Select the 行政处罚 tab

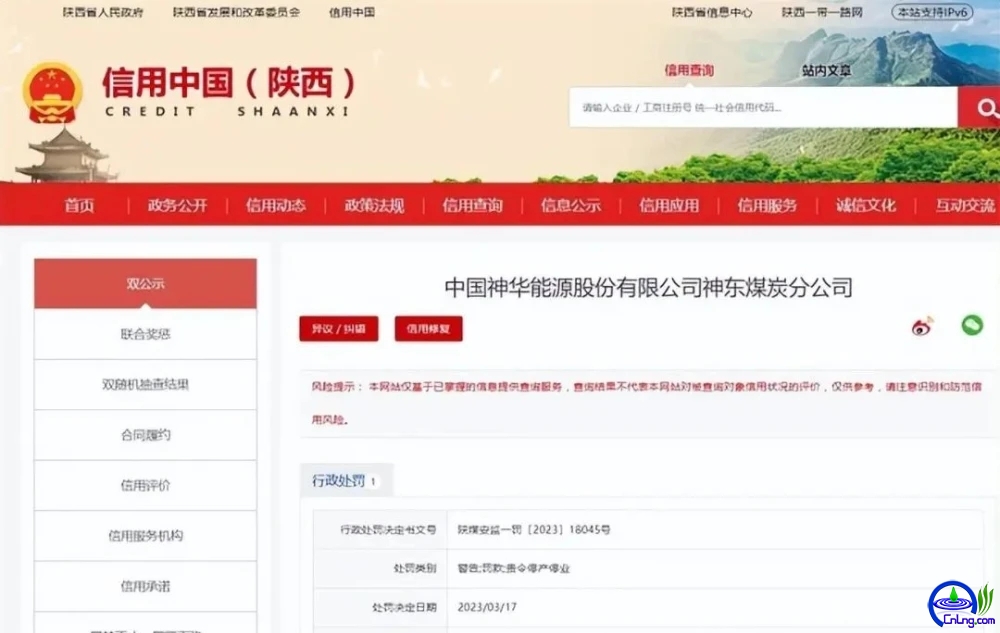[346, 481]
